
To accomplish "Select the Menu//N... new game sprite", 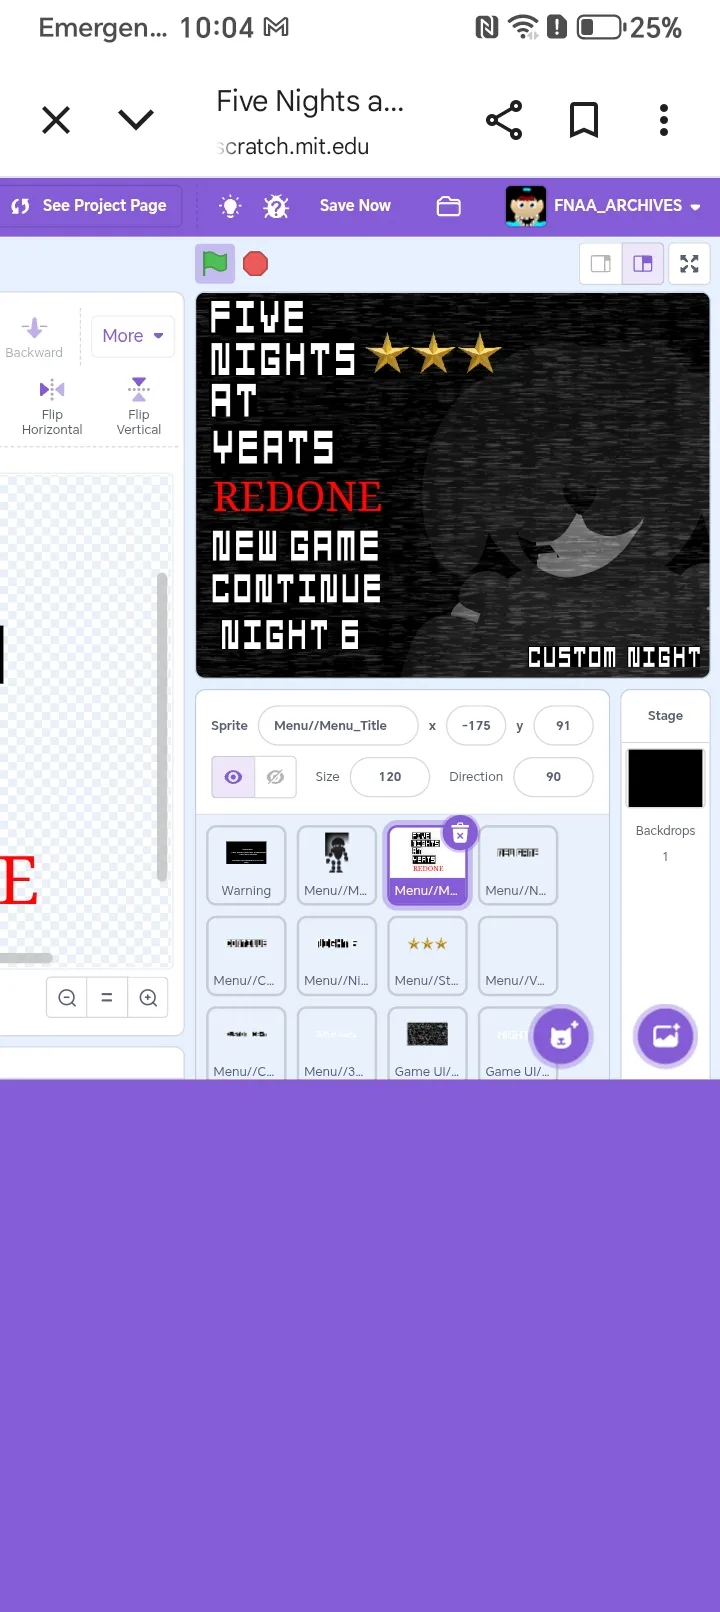I will pyautogui.click(x=518, y=865).
